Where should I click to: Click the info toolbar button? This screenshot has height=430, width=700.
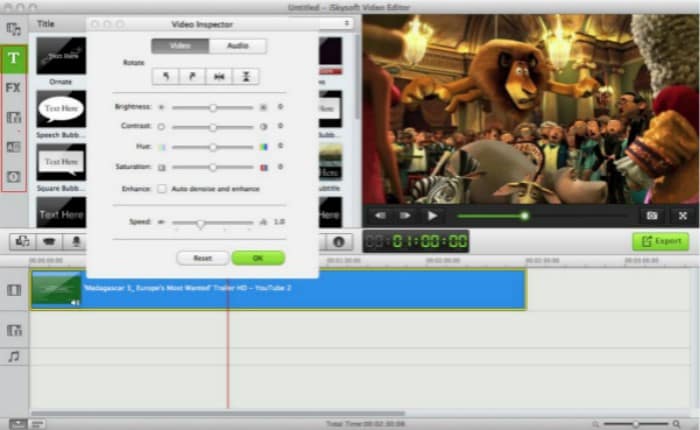(338, 242)
